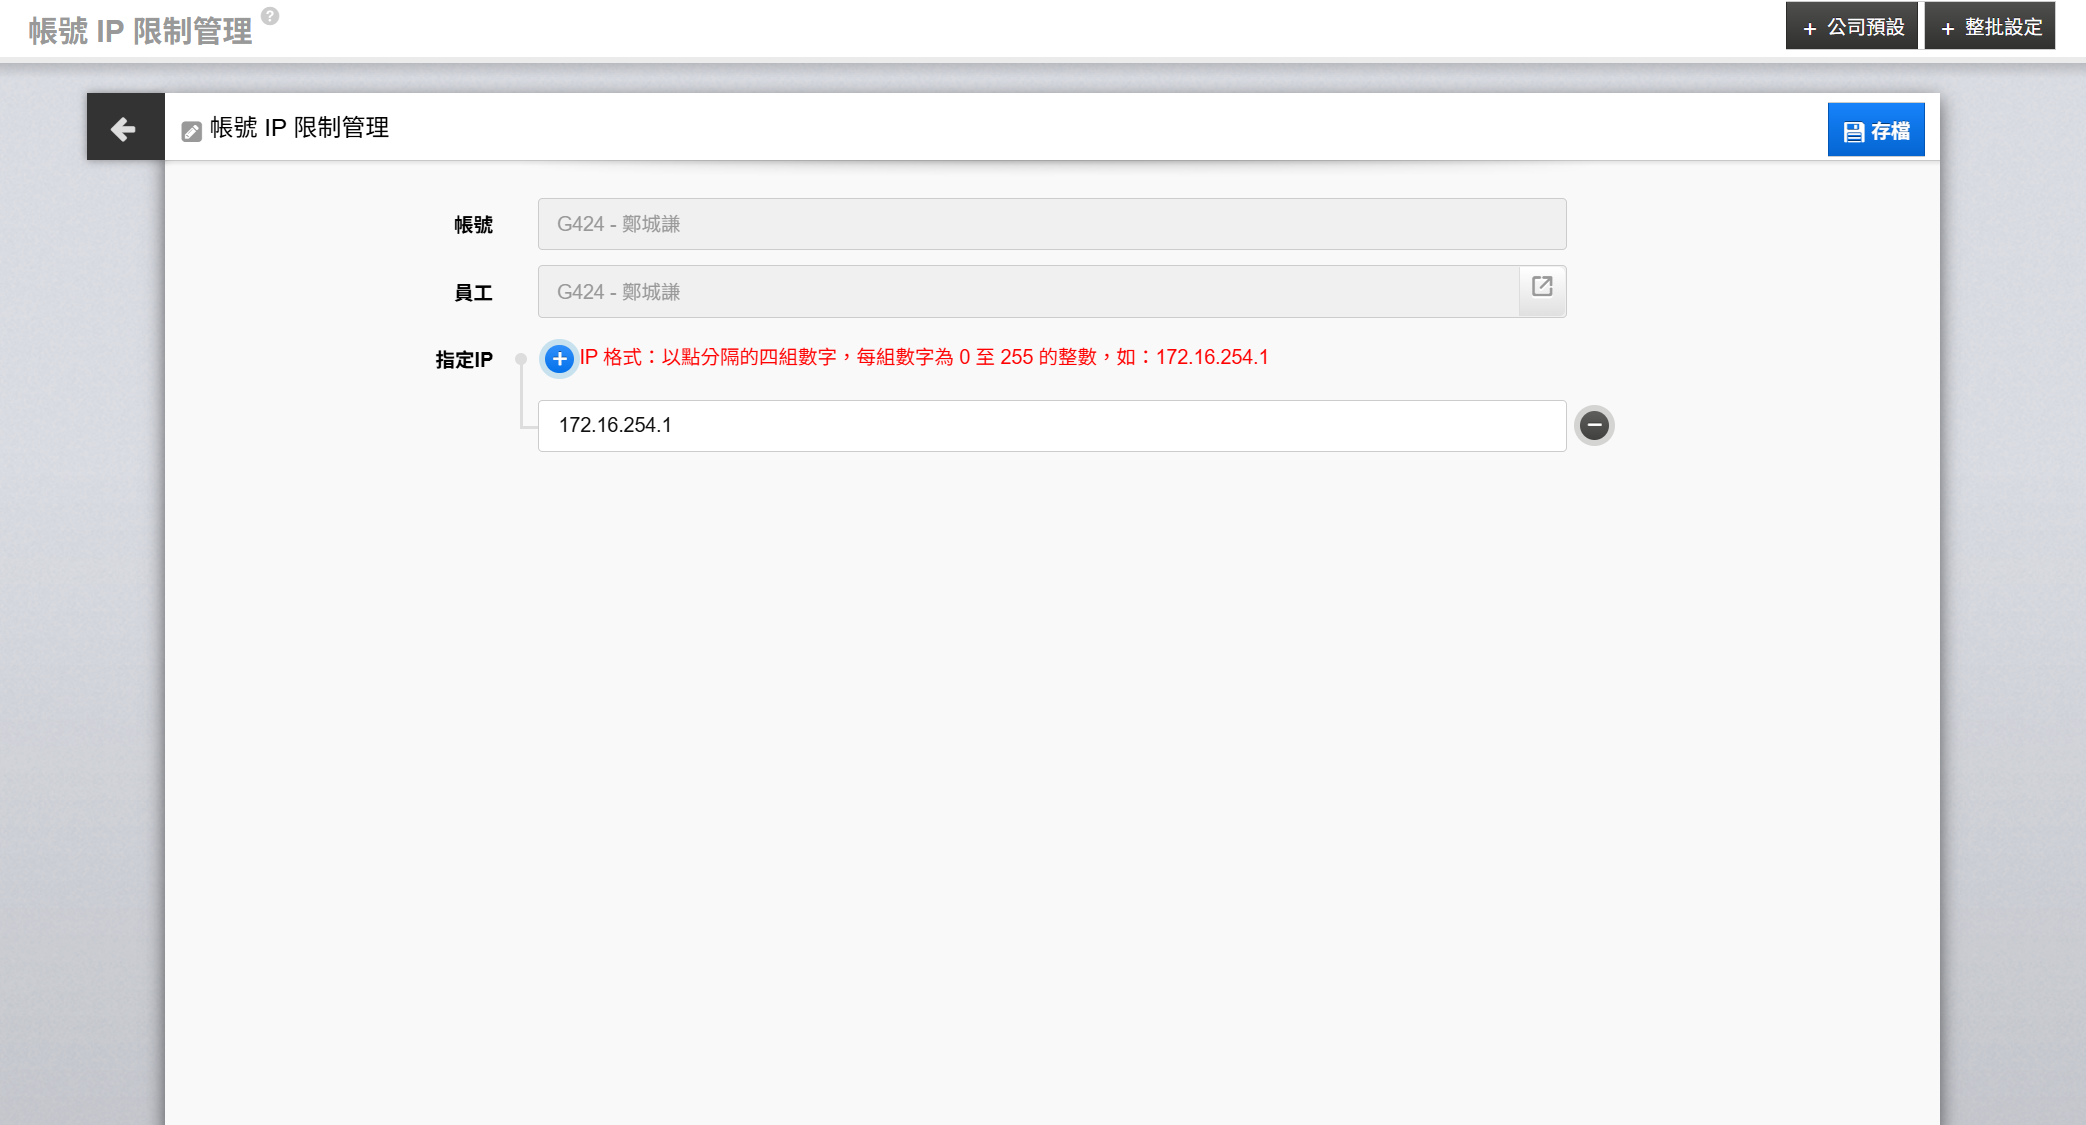This screenshot has width=2086, height=1125.
Task: Click the back arrow button
Action: [125, 127]
